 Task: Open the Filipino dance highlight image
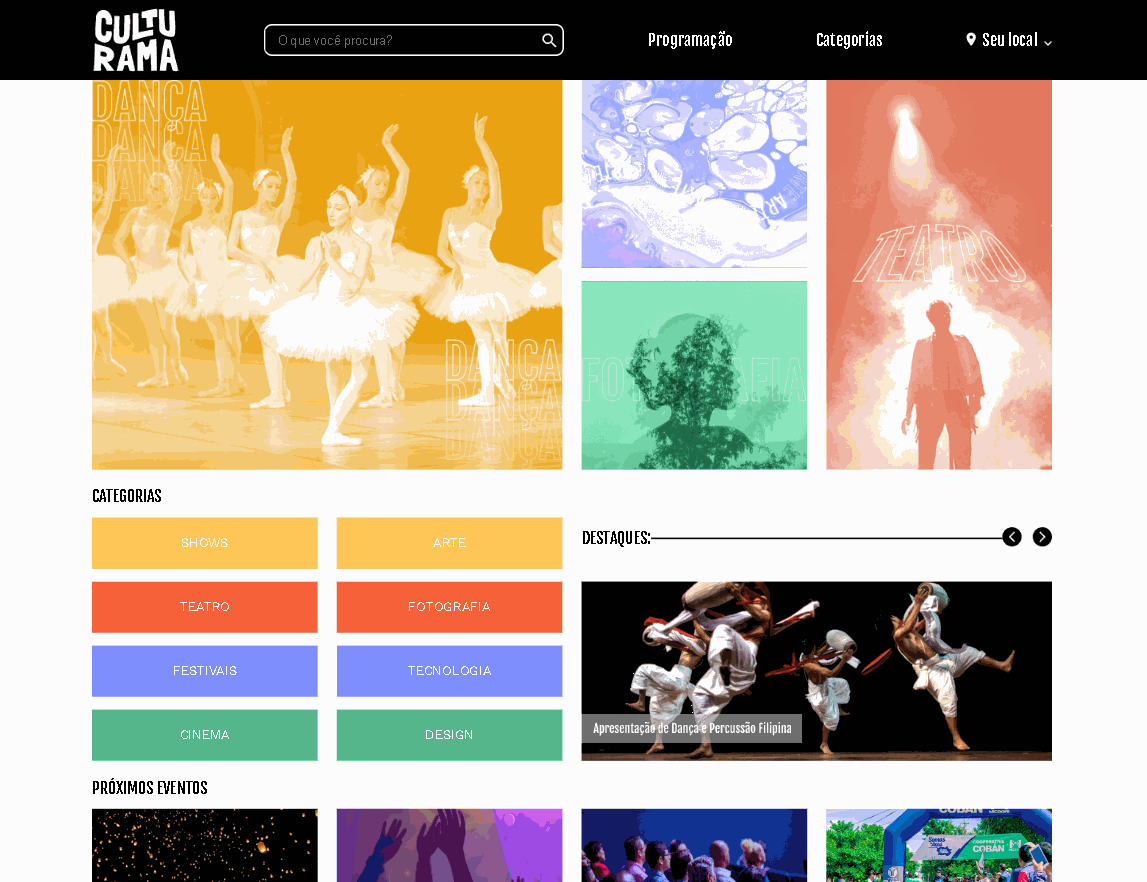click(816, 671)
